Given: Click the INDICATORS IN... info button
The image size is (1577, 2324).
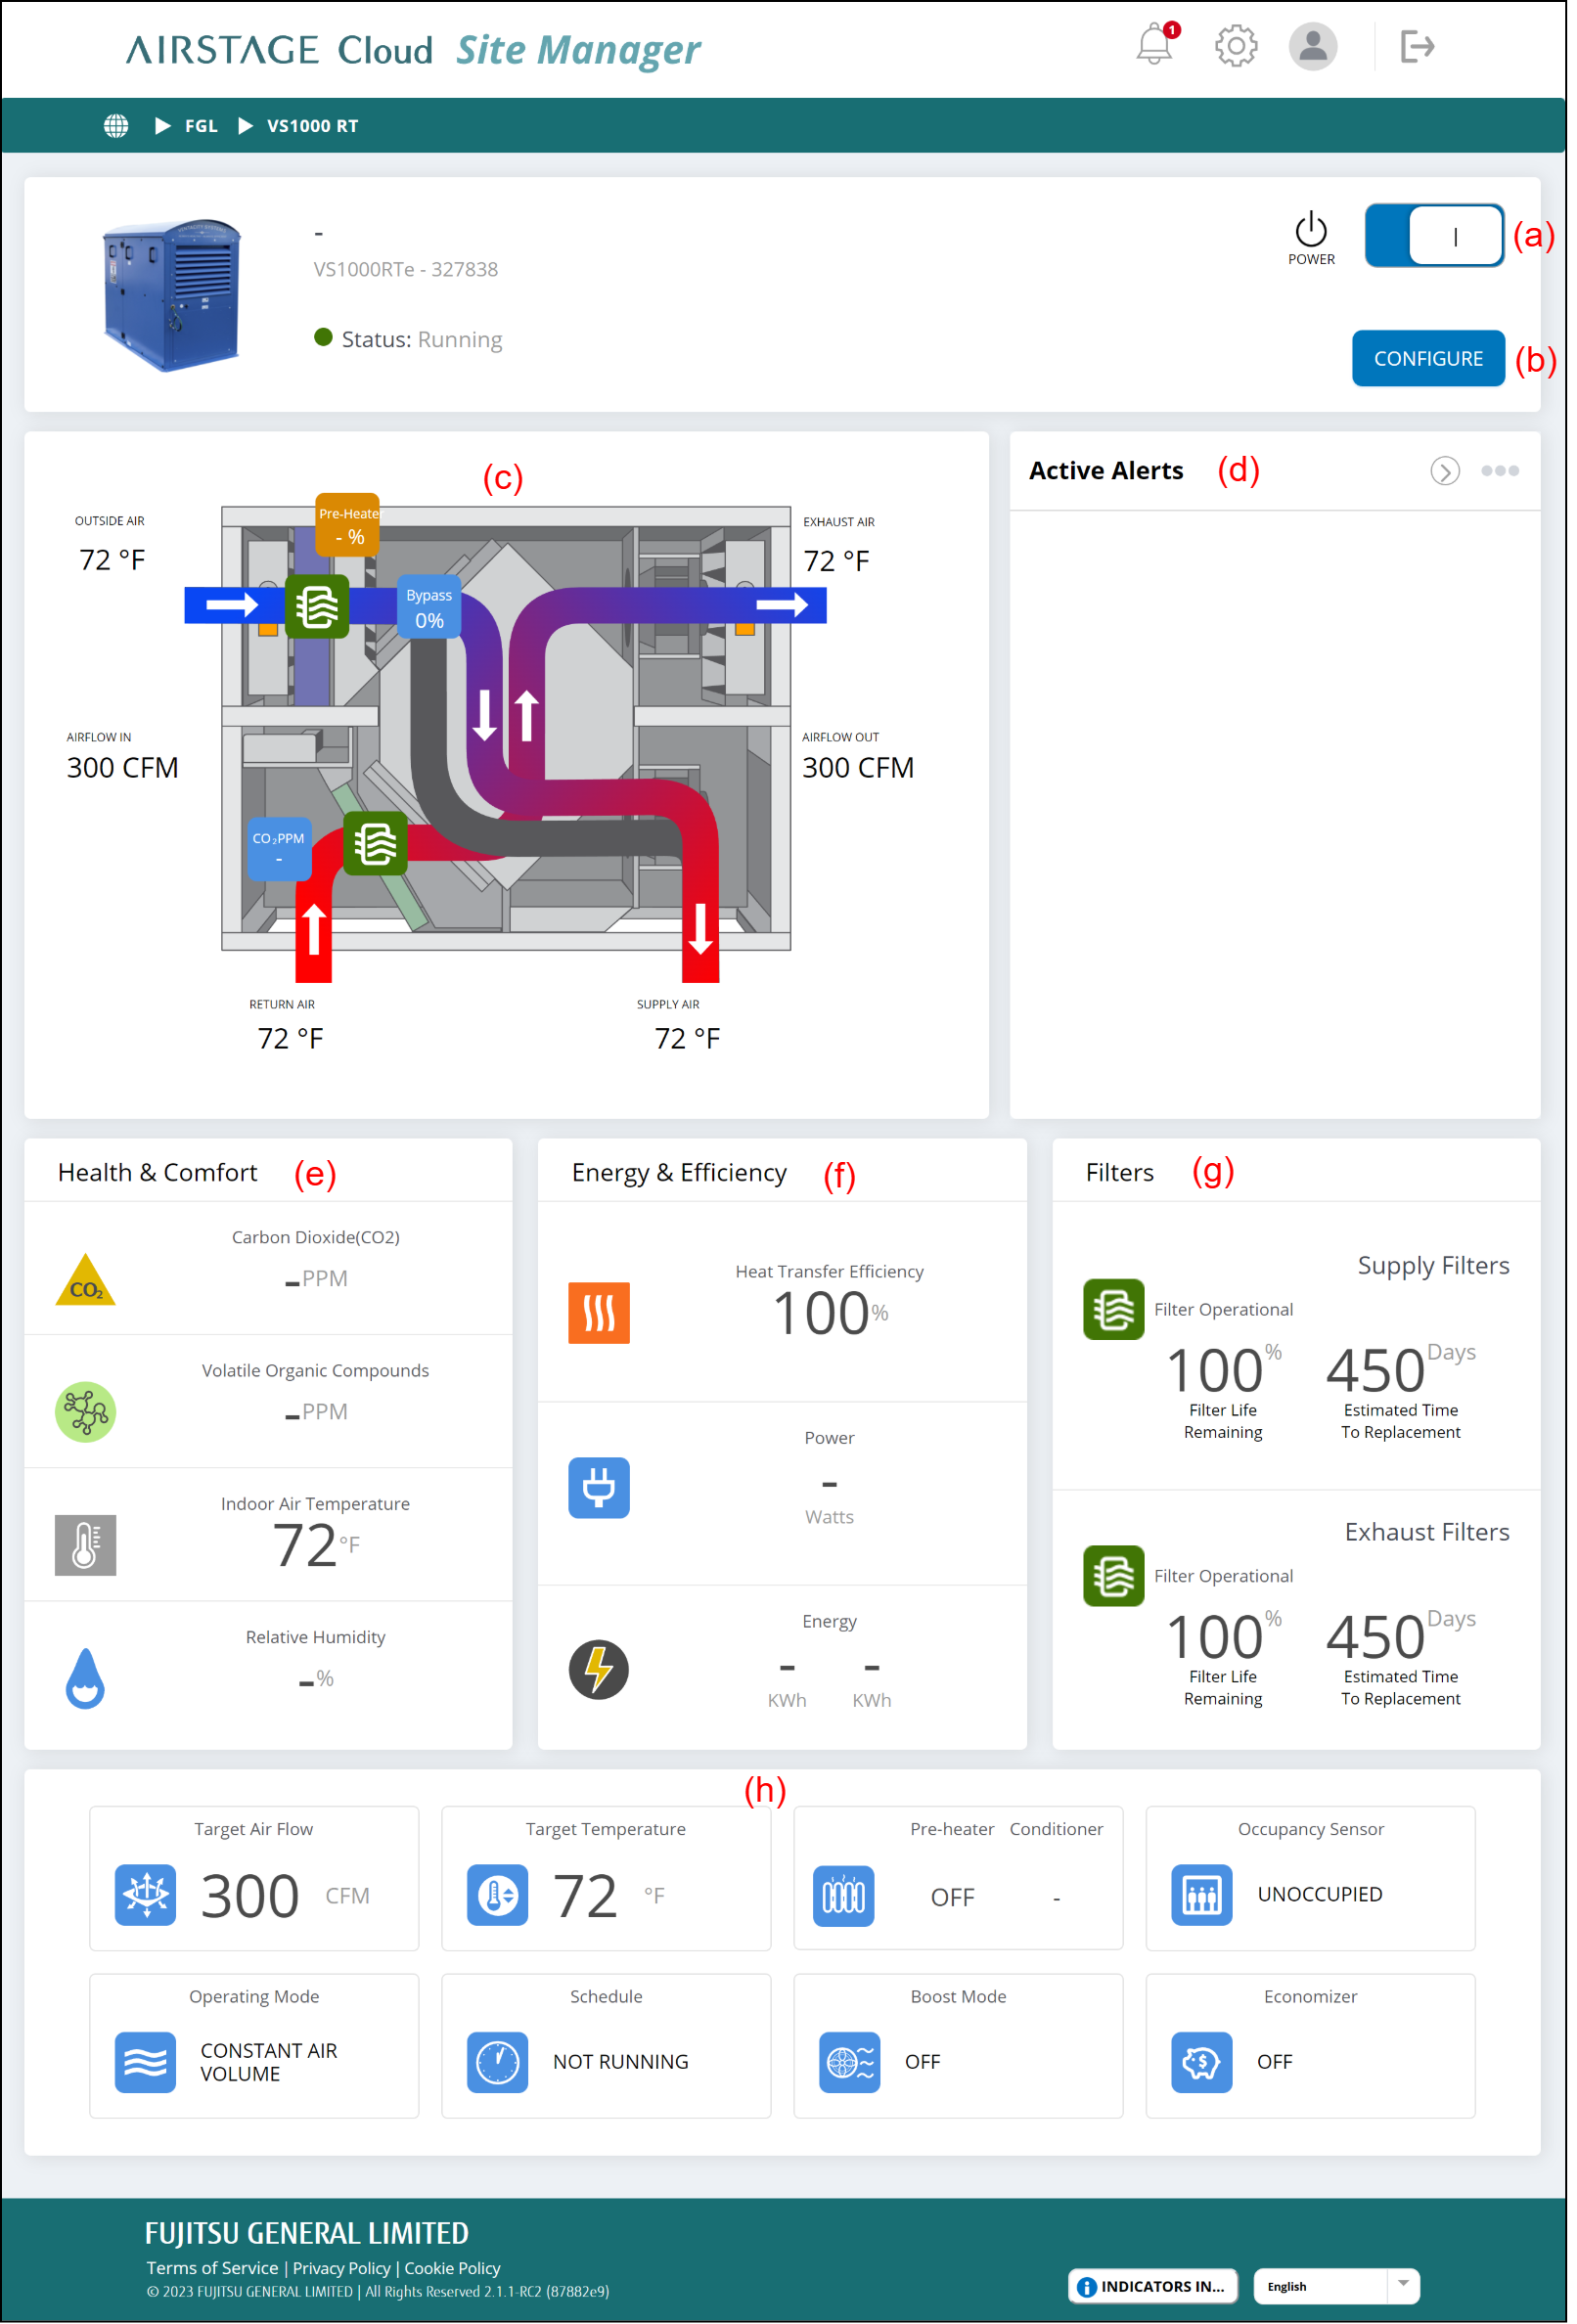Looking at the screenshot, I should click(x=1153, y=2287).
